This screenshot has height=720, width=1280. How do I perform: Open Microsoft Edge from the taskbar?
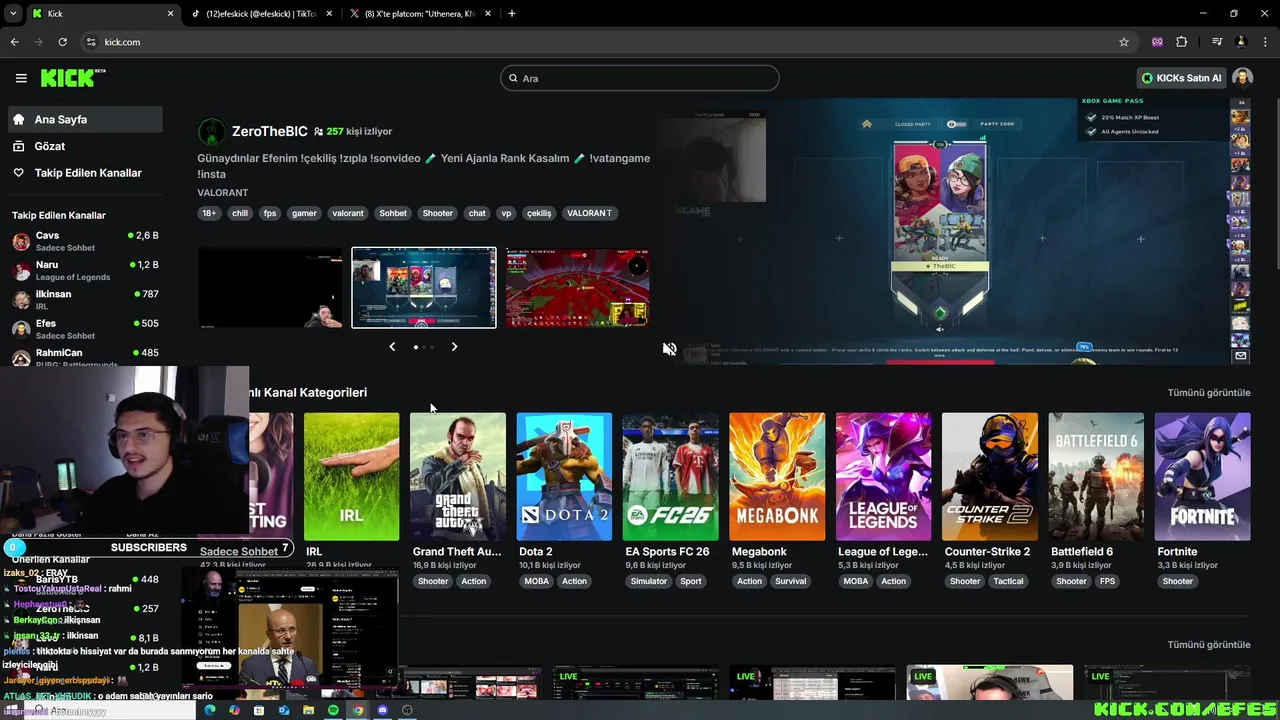210,710
